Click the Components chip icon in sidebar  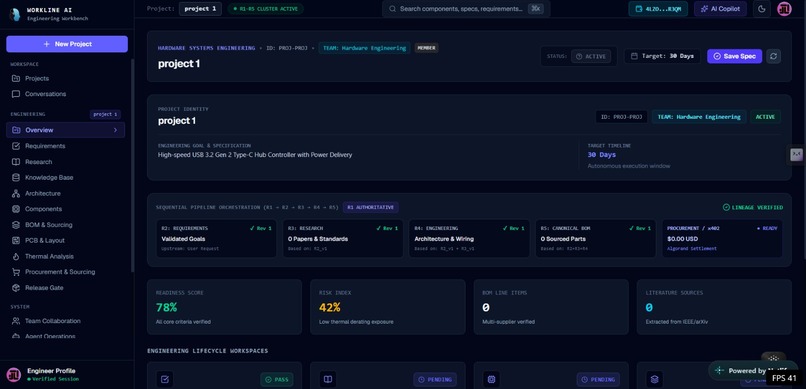pos(16,209)
